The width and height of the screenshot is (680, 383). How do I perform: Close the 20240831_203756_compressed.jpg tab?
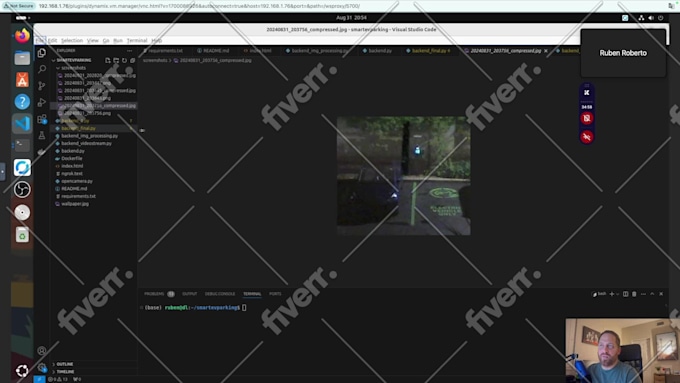546,51
